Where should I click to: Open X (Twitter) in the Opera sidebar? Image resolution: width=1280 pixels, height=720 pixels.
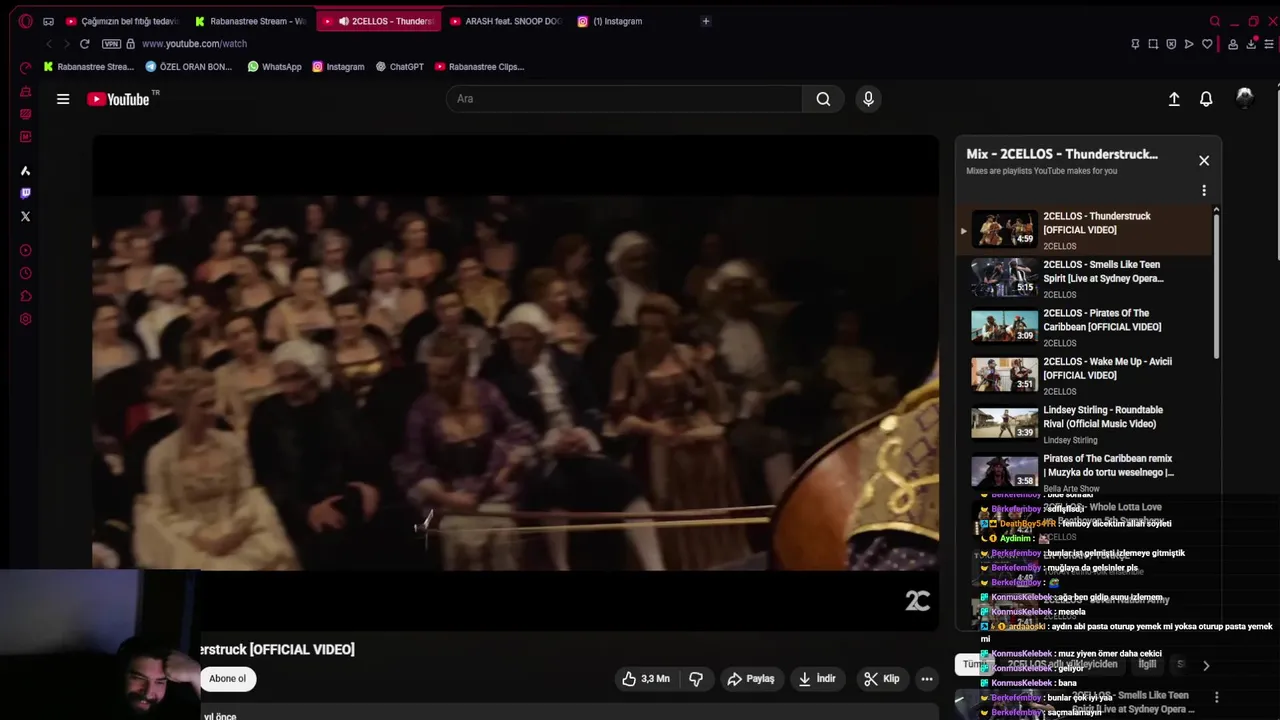coord(26,216)
